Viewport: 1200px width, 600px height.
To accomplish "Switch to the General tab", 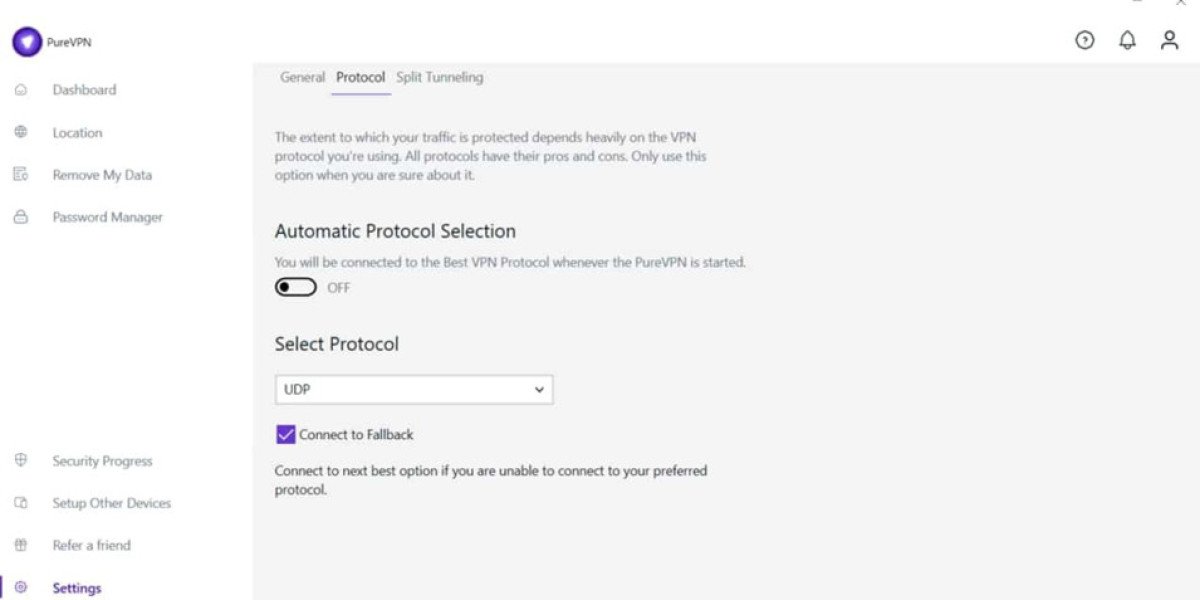I will 302,76.
